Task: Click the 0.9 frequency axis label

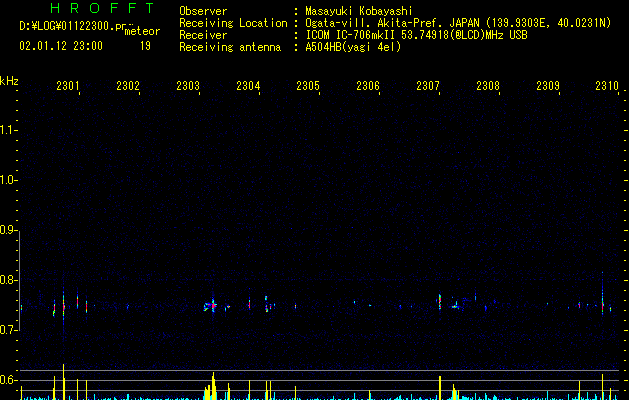Action: click(x=8, y=230)
